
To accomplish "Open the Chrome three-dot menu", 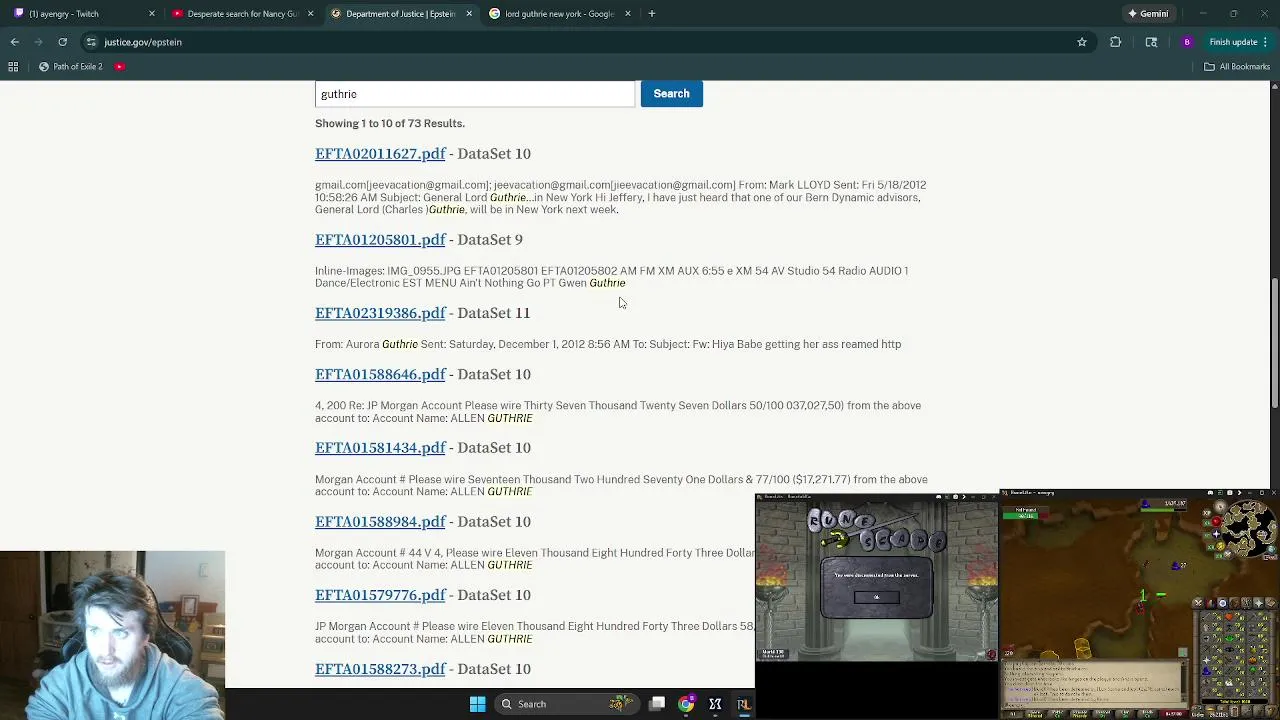I will tap(1266, 42).
